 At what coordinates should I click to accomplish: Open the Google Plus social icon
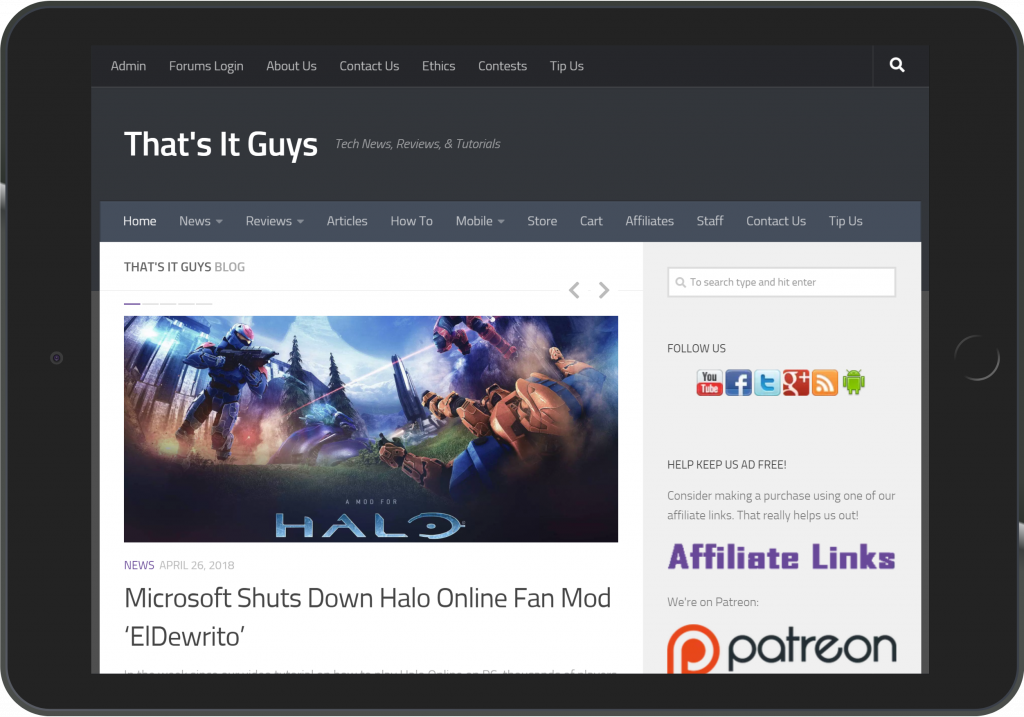click(796, 382)
